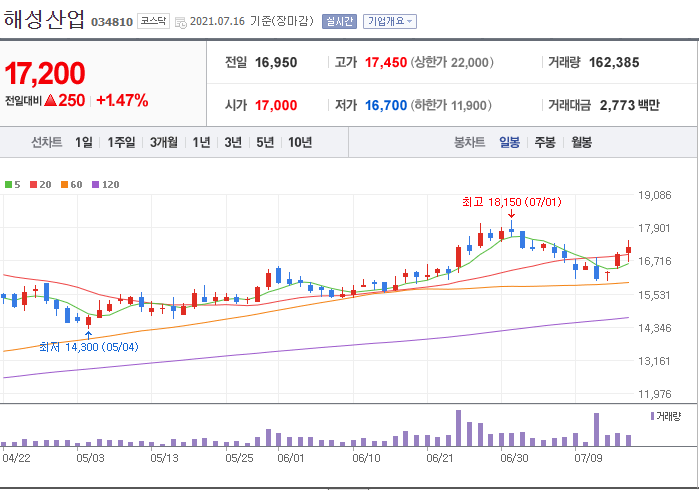The image size is (699, 490).
Task: Switch to 일봉 daily candle chart
Action: coord(509,142)
